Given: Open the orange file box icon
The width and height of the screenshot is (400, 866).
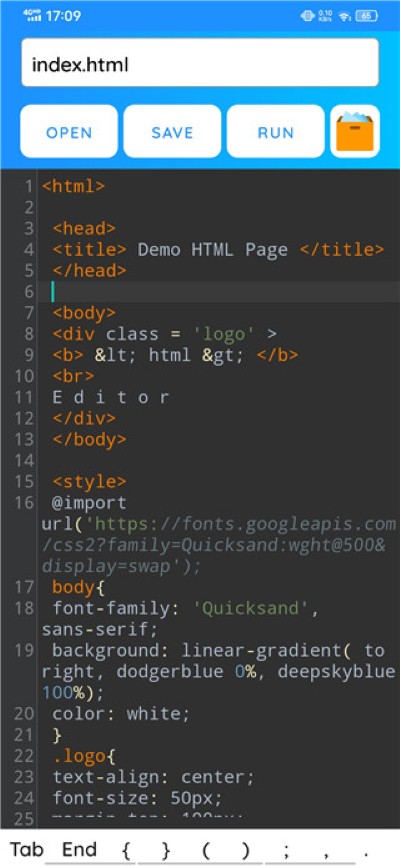Looking at the screenshot, I should point(355,131).
